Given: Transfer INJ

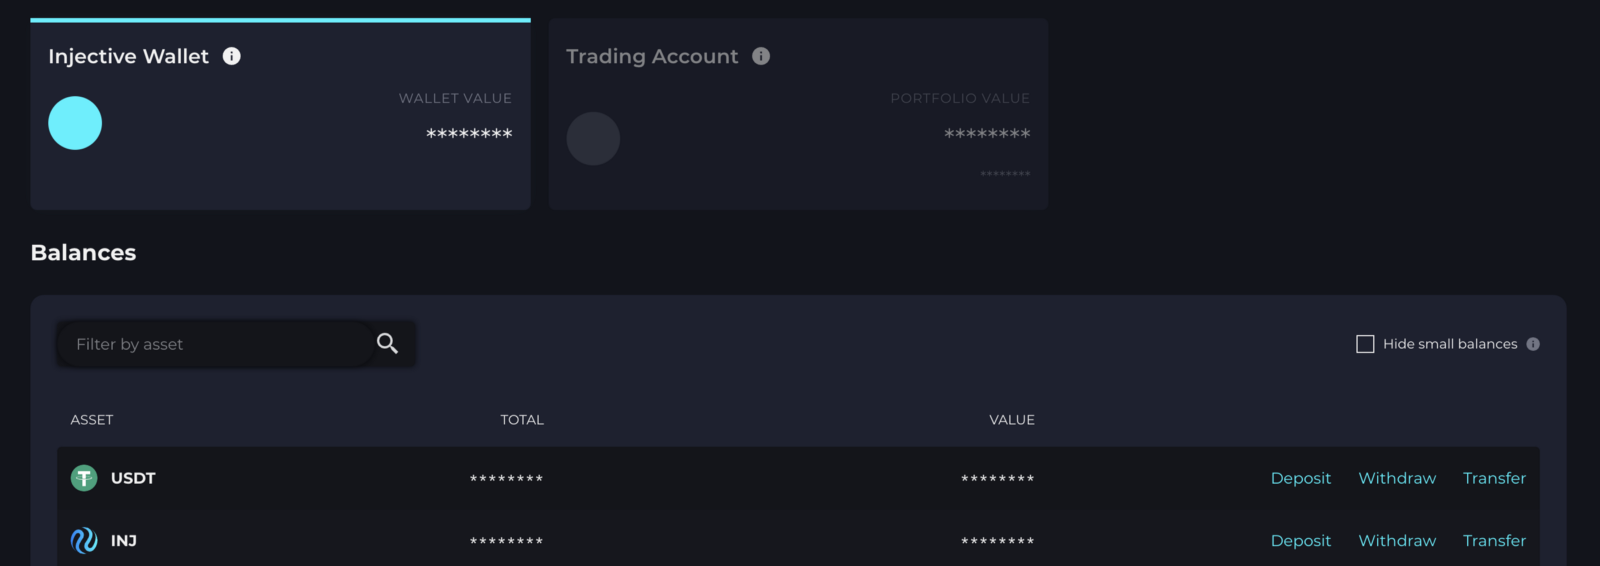Looking at the screenshot, I should (1494, 541).
